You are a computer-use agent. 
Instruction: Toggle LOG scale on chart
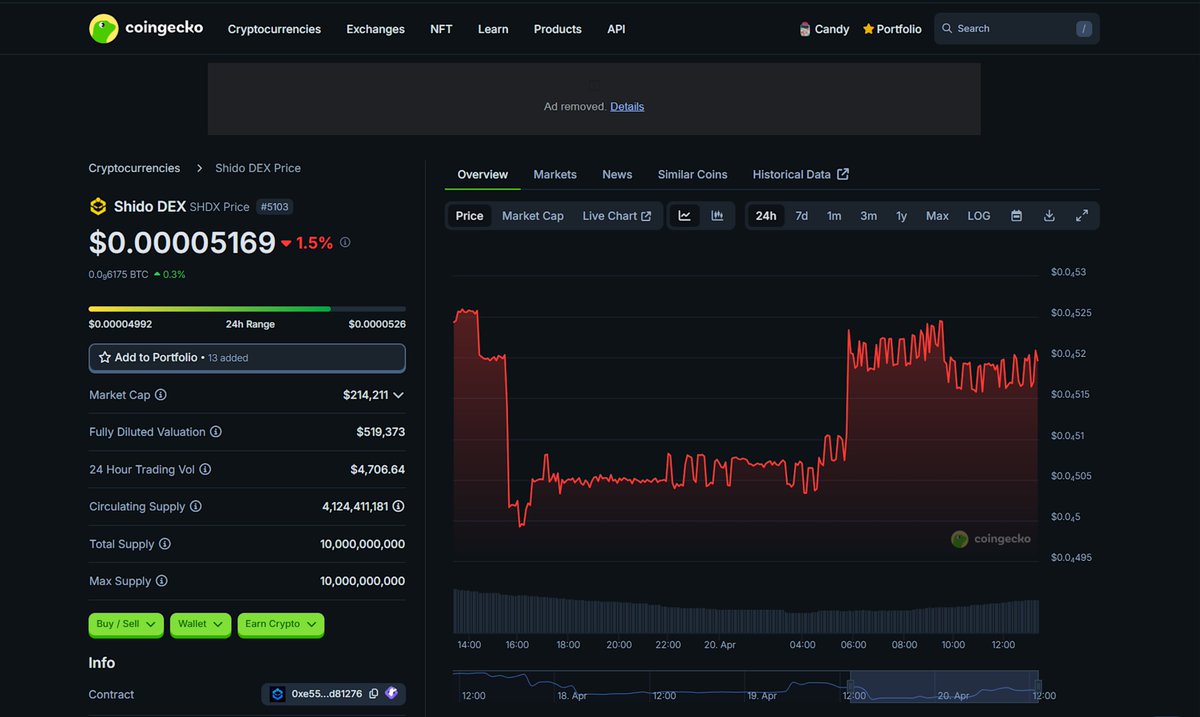(x=979, y=216)
